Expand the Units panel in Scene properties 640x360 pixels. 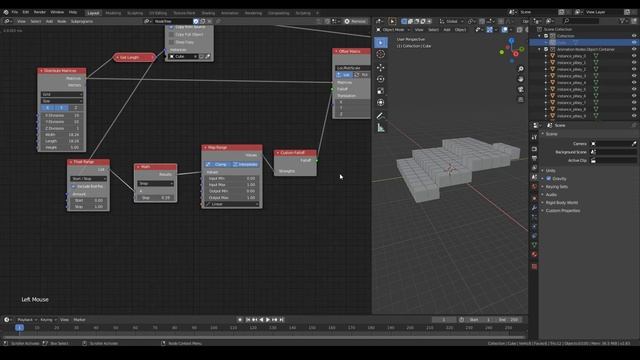[x=551, y=171]
